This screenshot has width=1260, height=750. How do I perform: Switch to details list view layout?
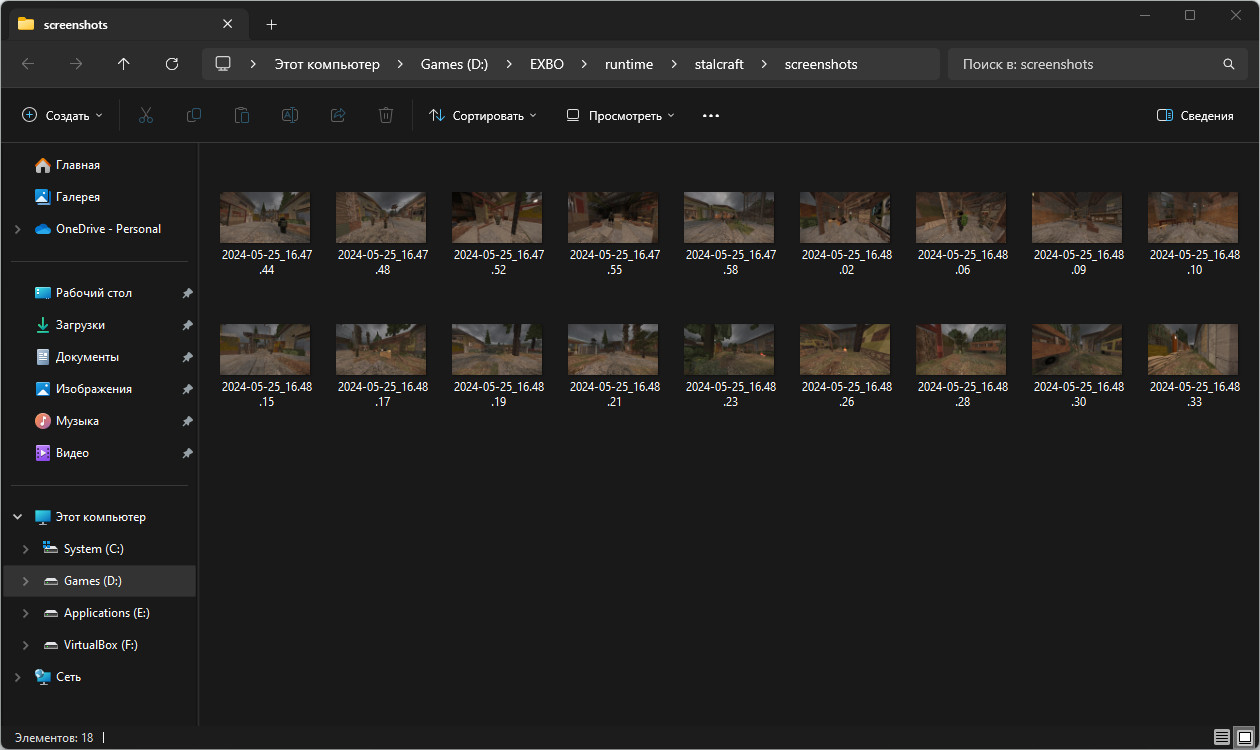tap(1222, 737)
